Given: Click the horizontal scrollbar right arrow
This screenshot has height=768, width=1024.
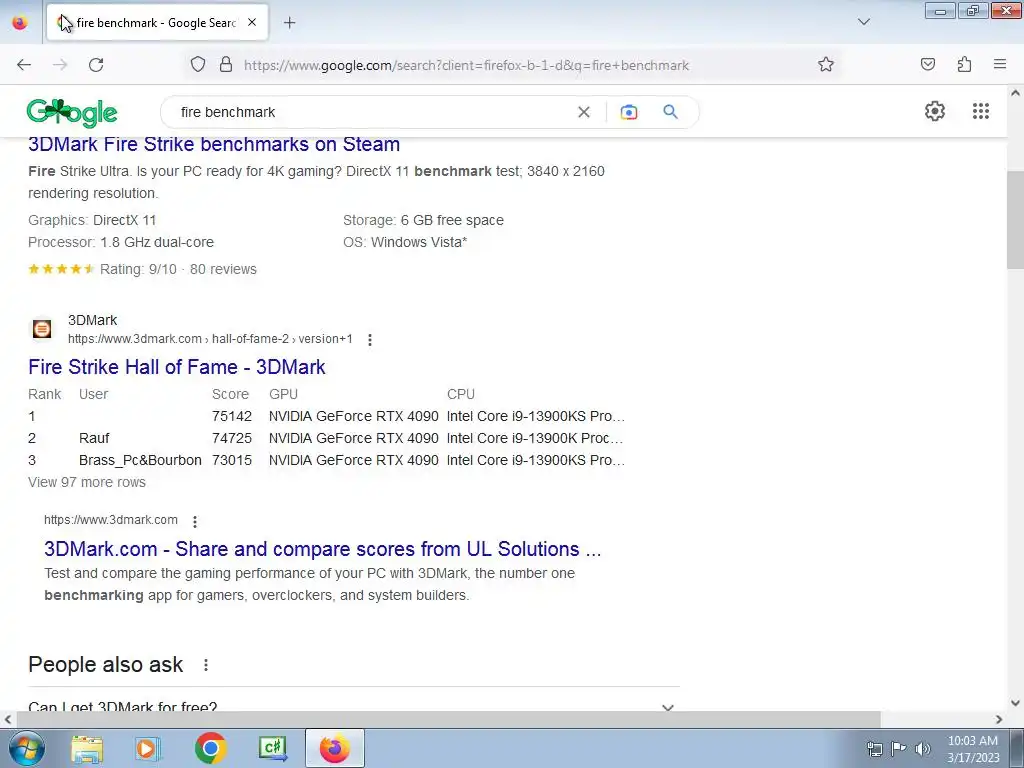Looking at the screenshot, I should point(999,720).
